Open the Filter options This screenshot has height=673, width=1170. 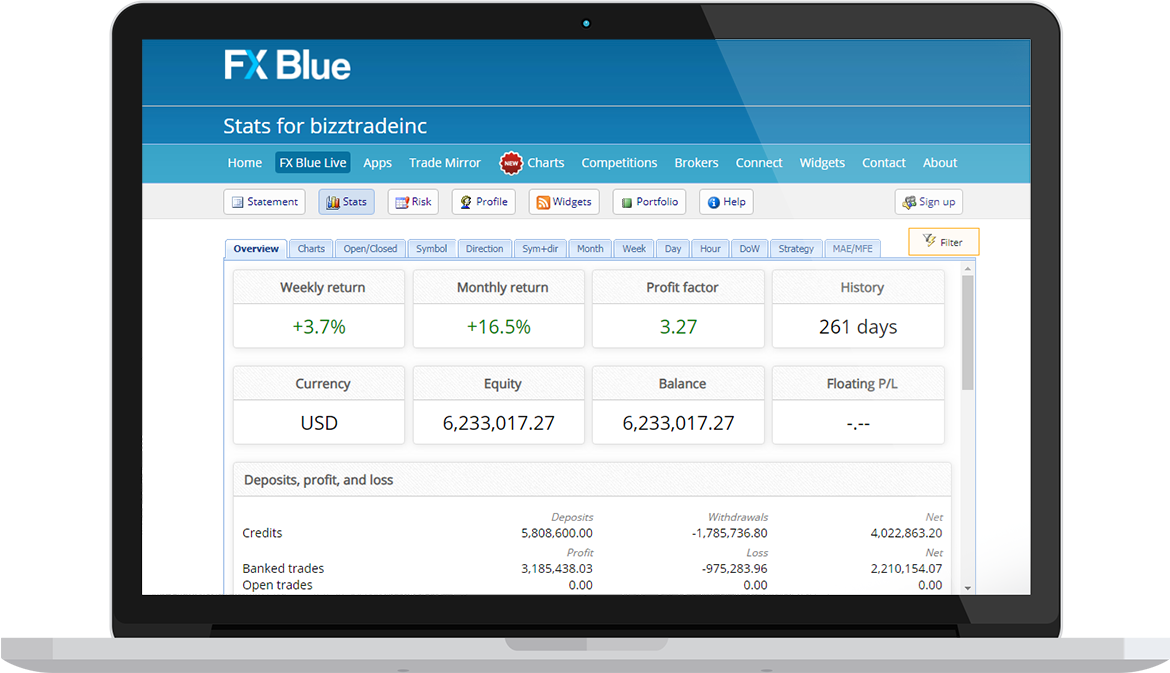pos(943,242)
